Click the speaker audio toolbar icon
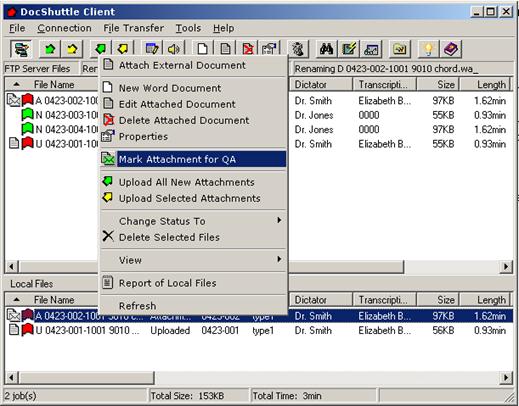Screen dimensions: 519x406 click(x=174, y=49)
